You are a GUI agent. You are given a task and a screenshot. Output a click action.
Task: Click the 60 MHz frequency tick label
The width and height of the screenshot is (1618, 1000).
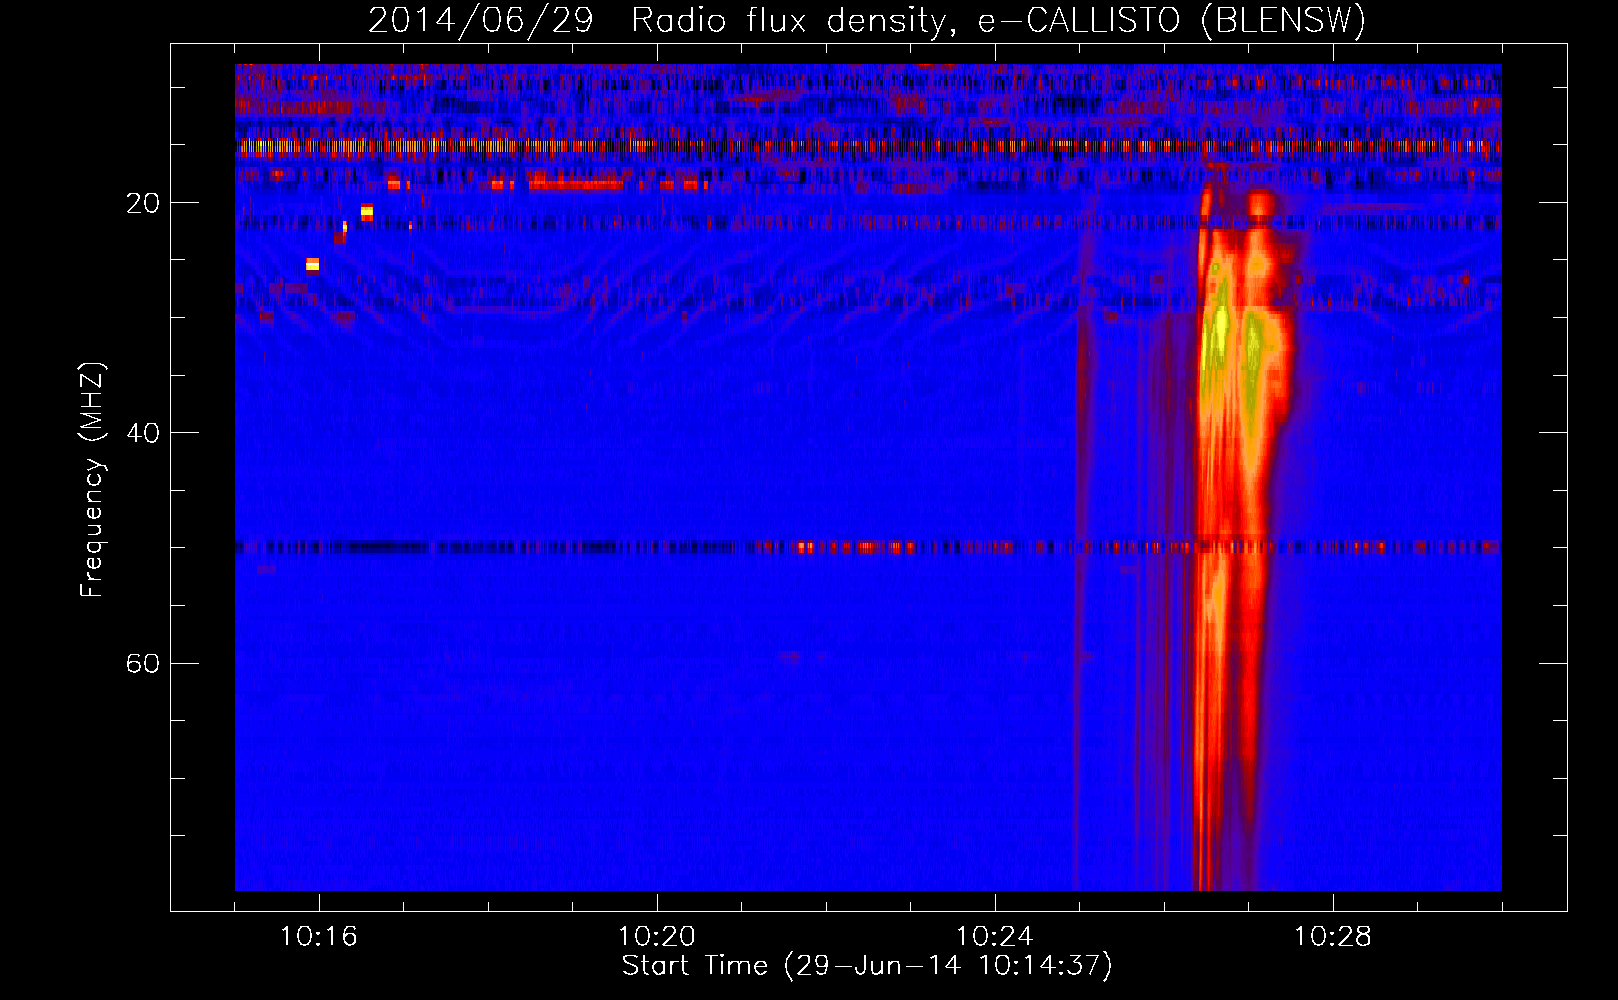coord(142,663)
